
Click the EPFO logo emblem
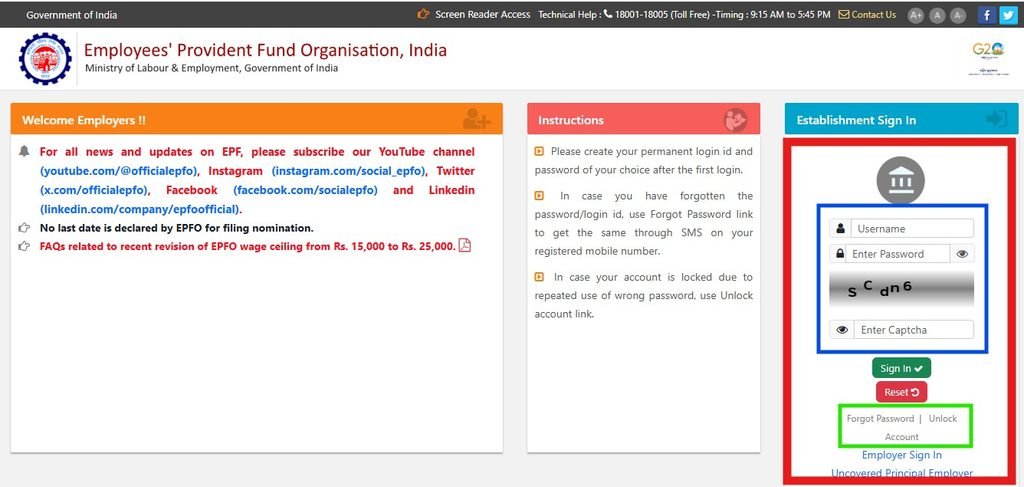tap(45, 59)
